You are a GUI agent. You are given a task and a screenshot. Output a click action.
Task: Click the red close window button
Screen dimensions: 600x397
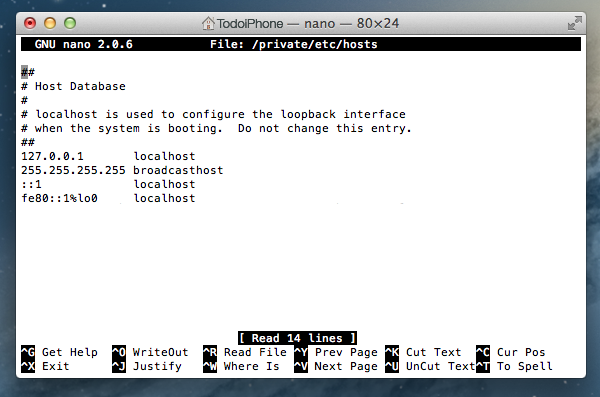pyautogui.click(x=30, y=23)
